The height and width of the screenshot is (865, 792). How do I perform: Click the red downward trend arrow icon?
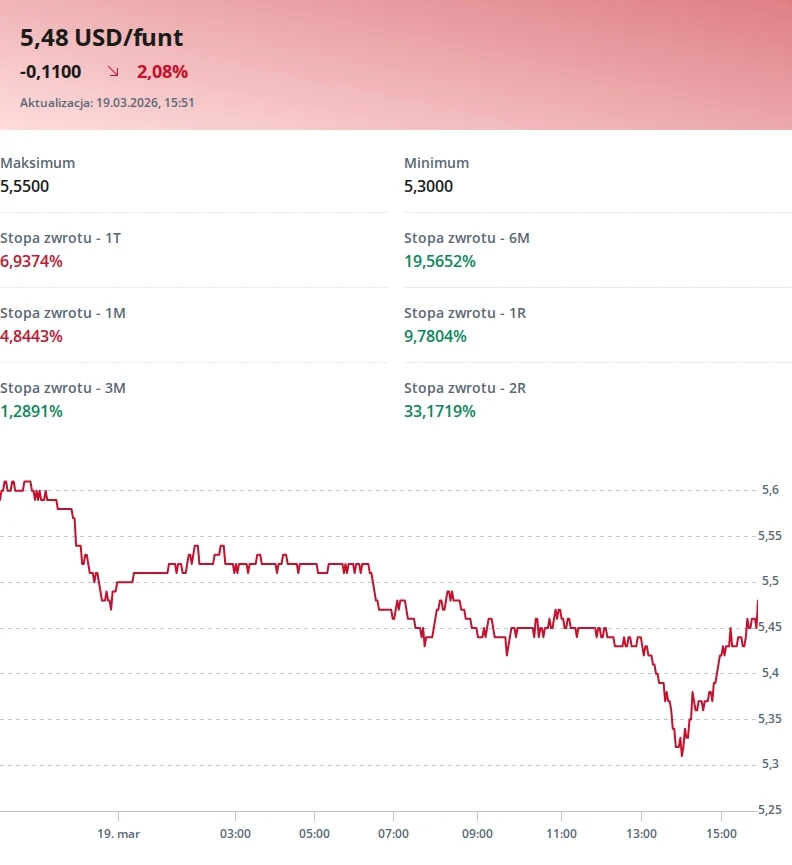[113, 72]
